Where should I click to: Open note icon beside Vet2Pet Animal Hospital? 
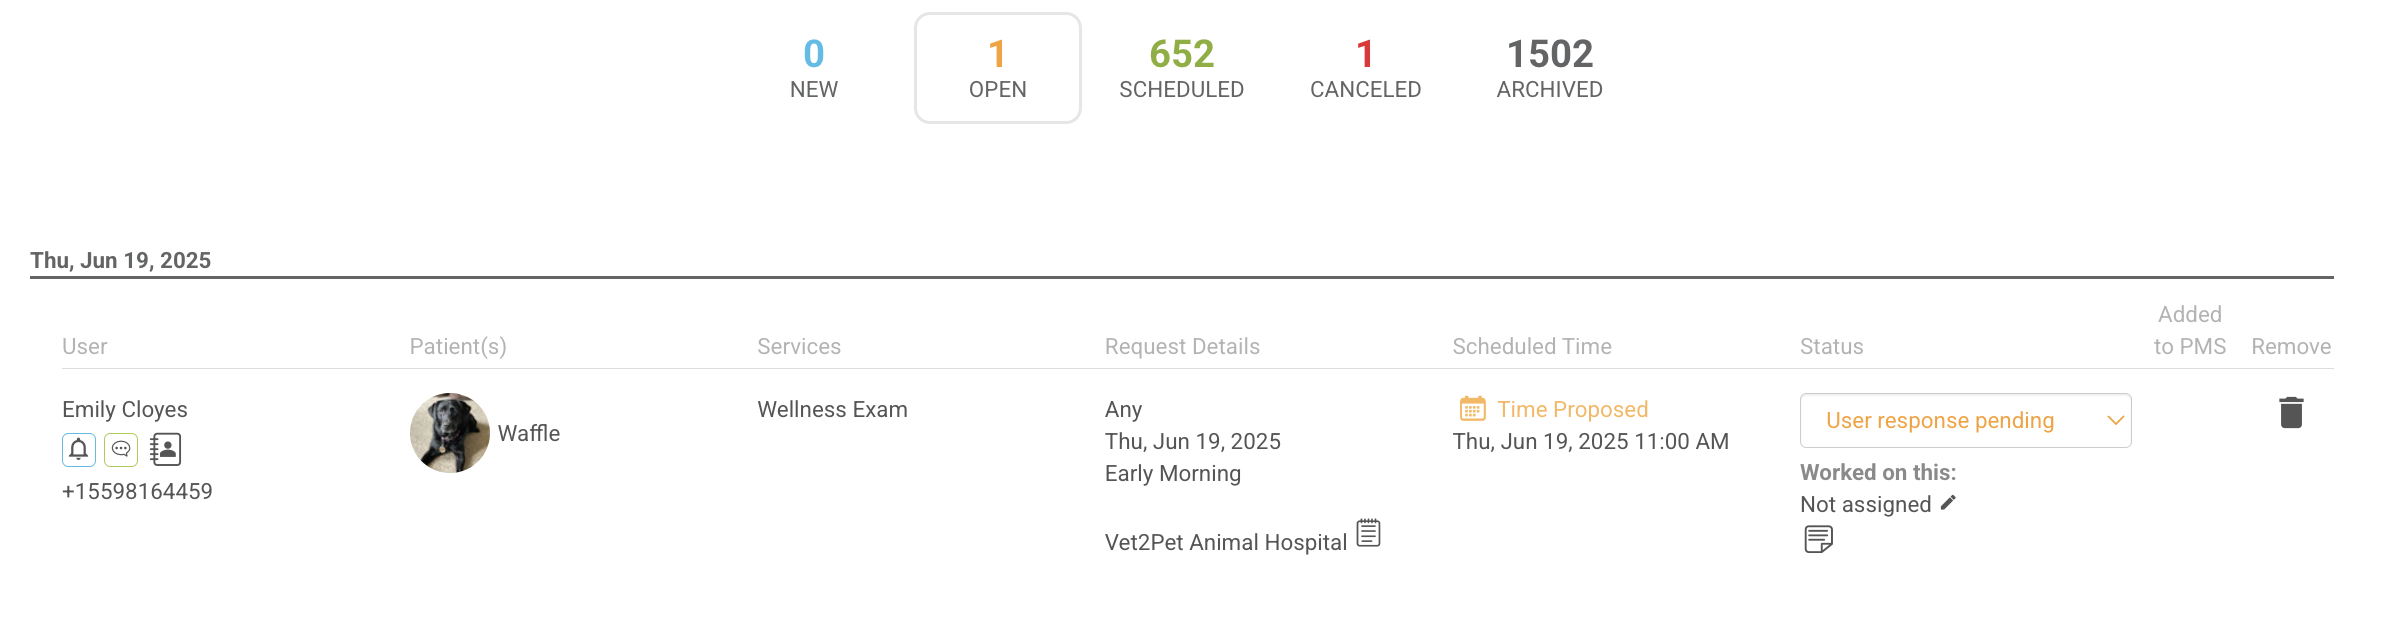[1368, 533]
